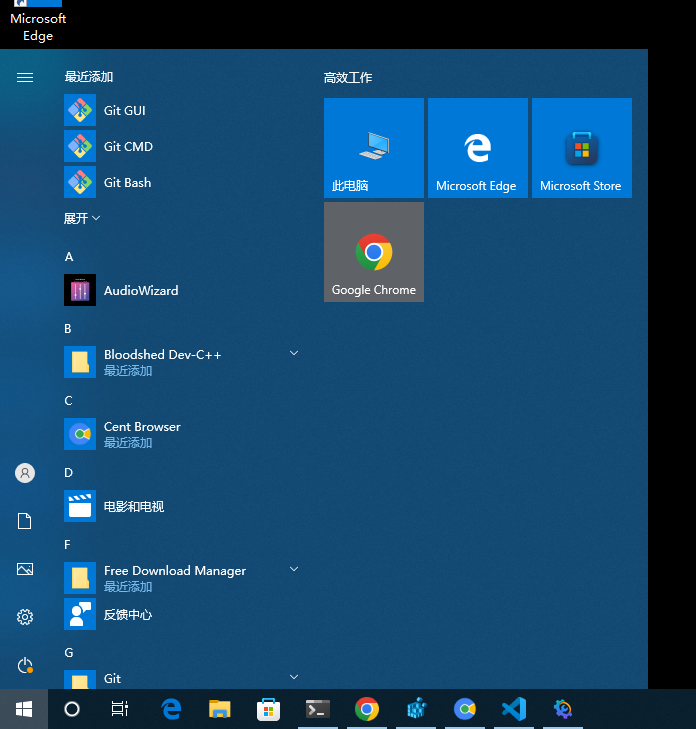
Task: Expand recently added list with 展开
Action: point(82,218)
